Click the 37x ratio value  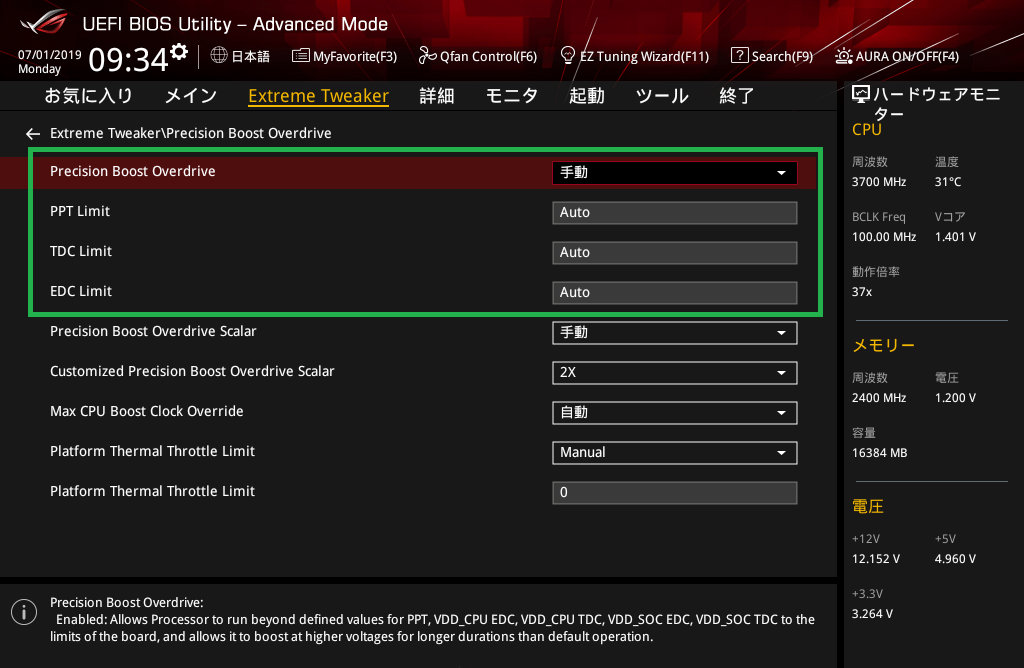point(862,292)
